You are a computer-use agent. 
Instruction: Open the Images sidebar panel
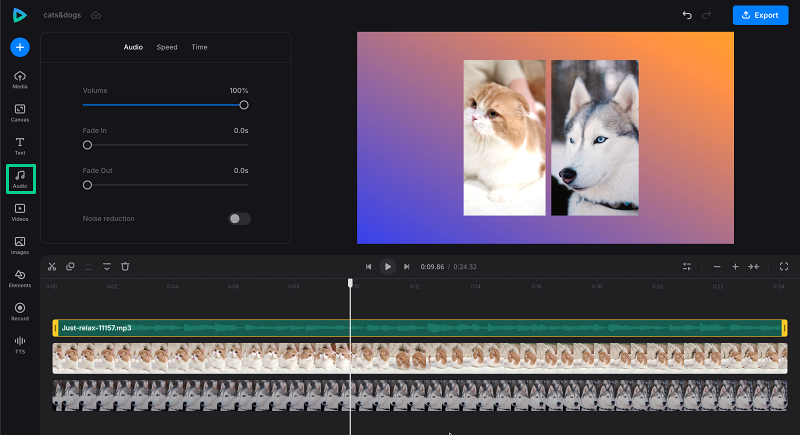pyautogui.click(x=20, y=246)
